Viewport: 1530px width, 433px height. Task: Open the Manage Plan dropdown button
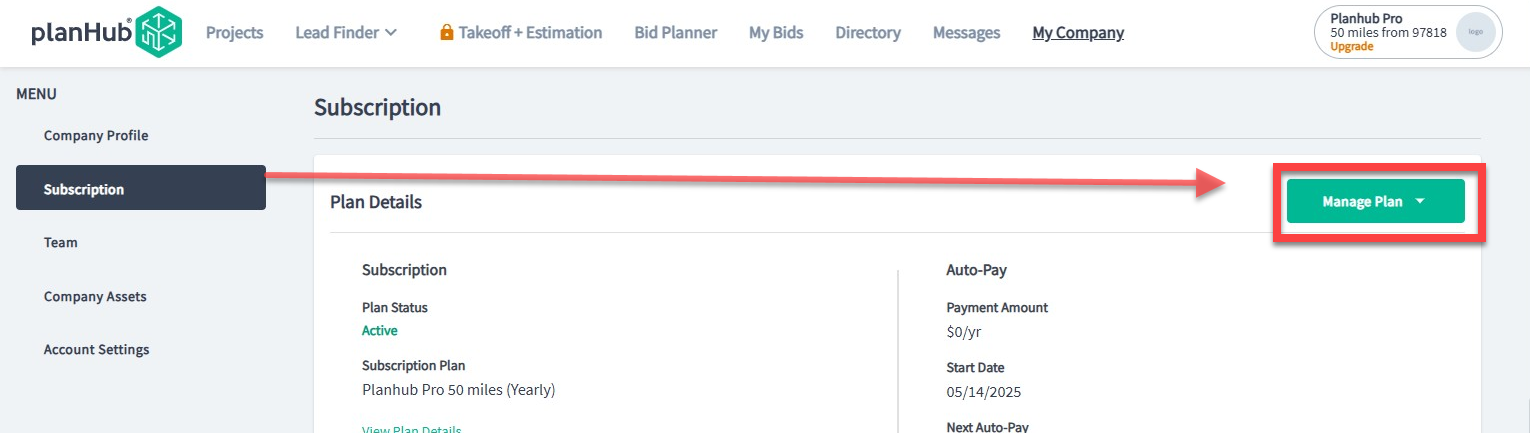click(1375, 201)
